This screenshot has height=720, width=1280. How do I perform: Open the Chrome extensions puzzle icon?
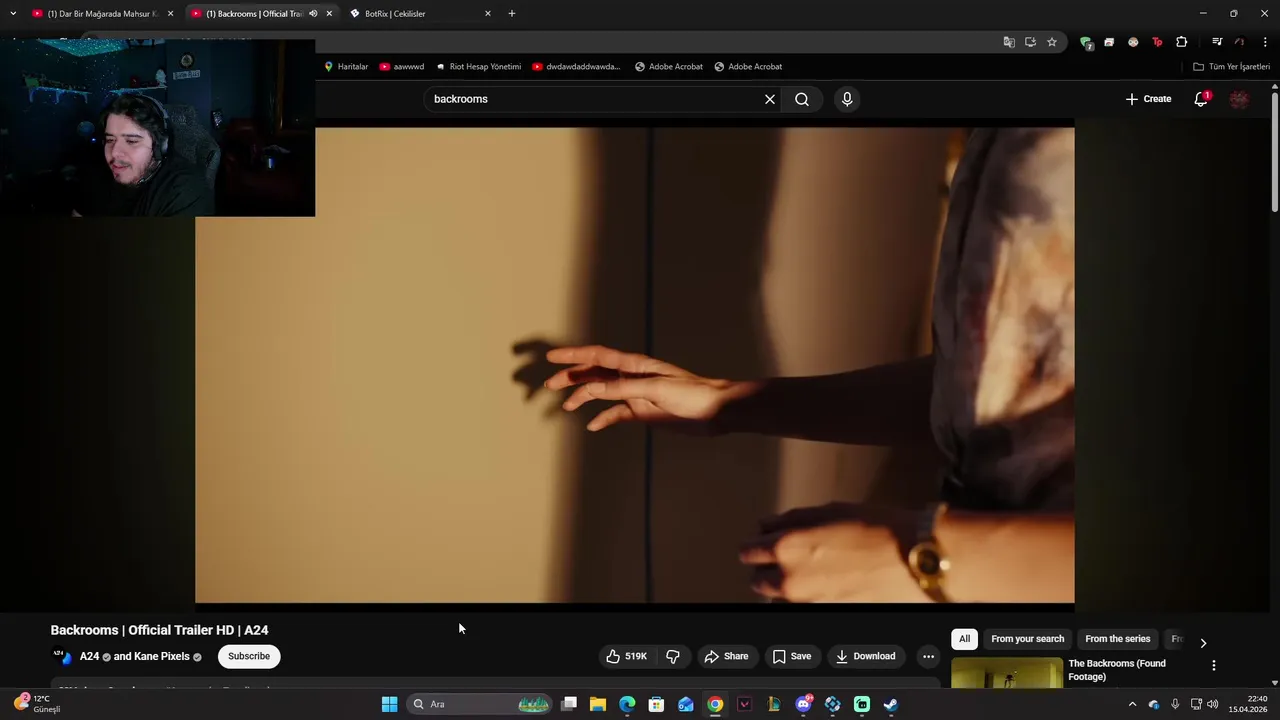(x=1181, y=42)
